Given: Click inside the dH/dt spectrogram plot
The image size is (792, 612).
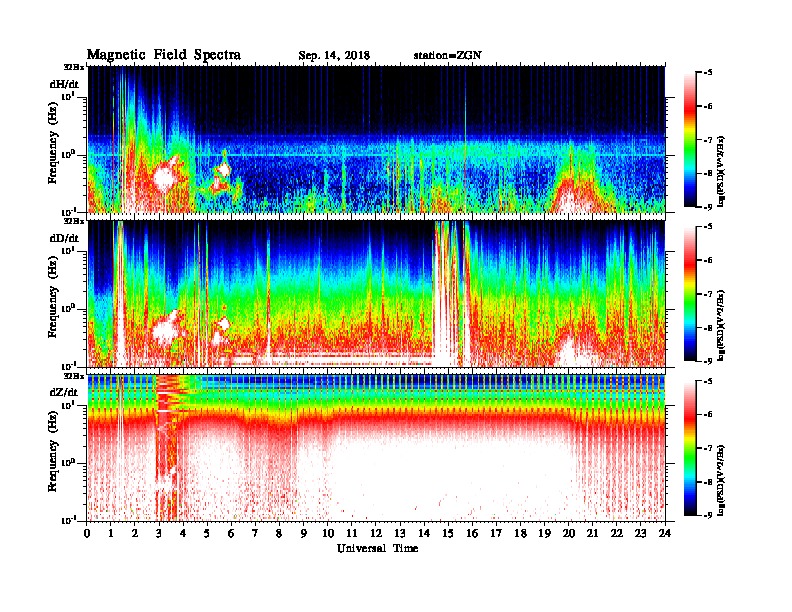Looking at the screenshot, I should (376, 139).
